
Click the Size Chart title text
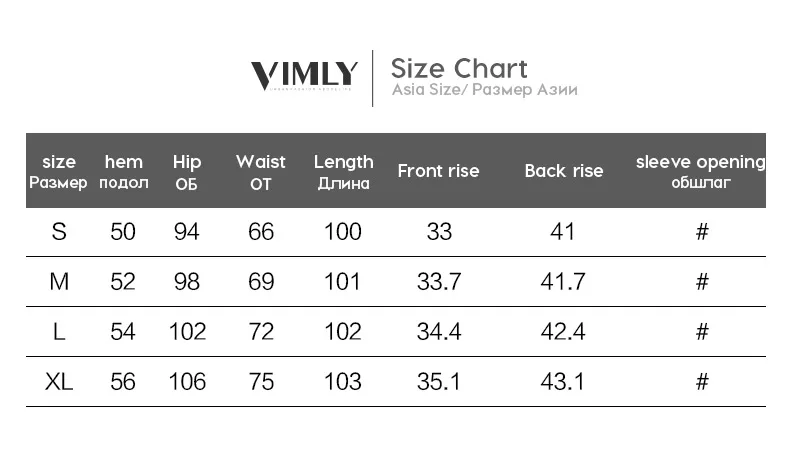pos(459,69)
